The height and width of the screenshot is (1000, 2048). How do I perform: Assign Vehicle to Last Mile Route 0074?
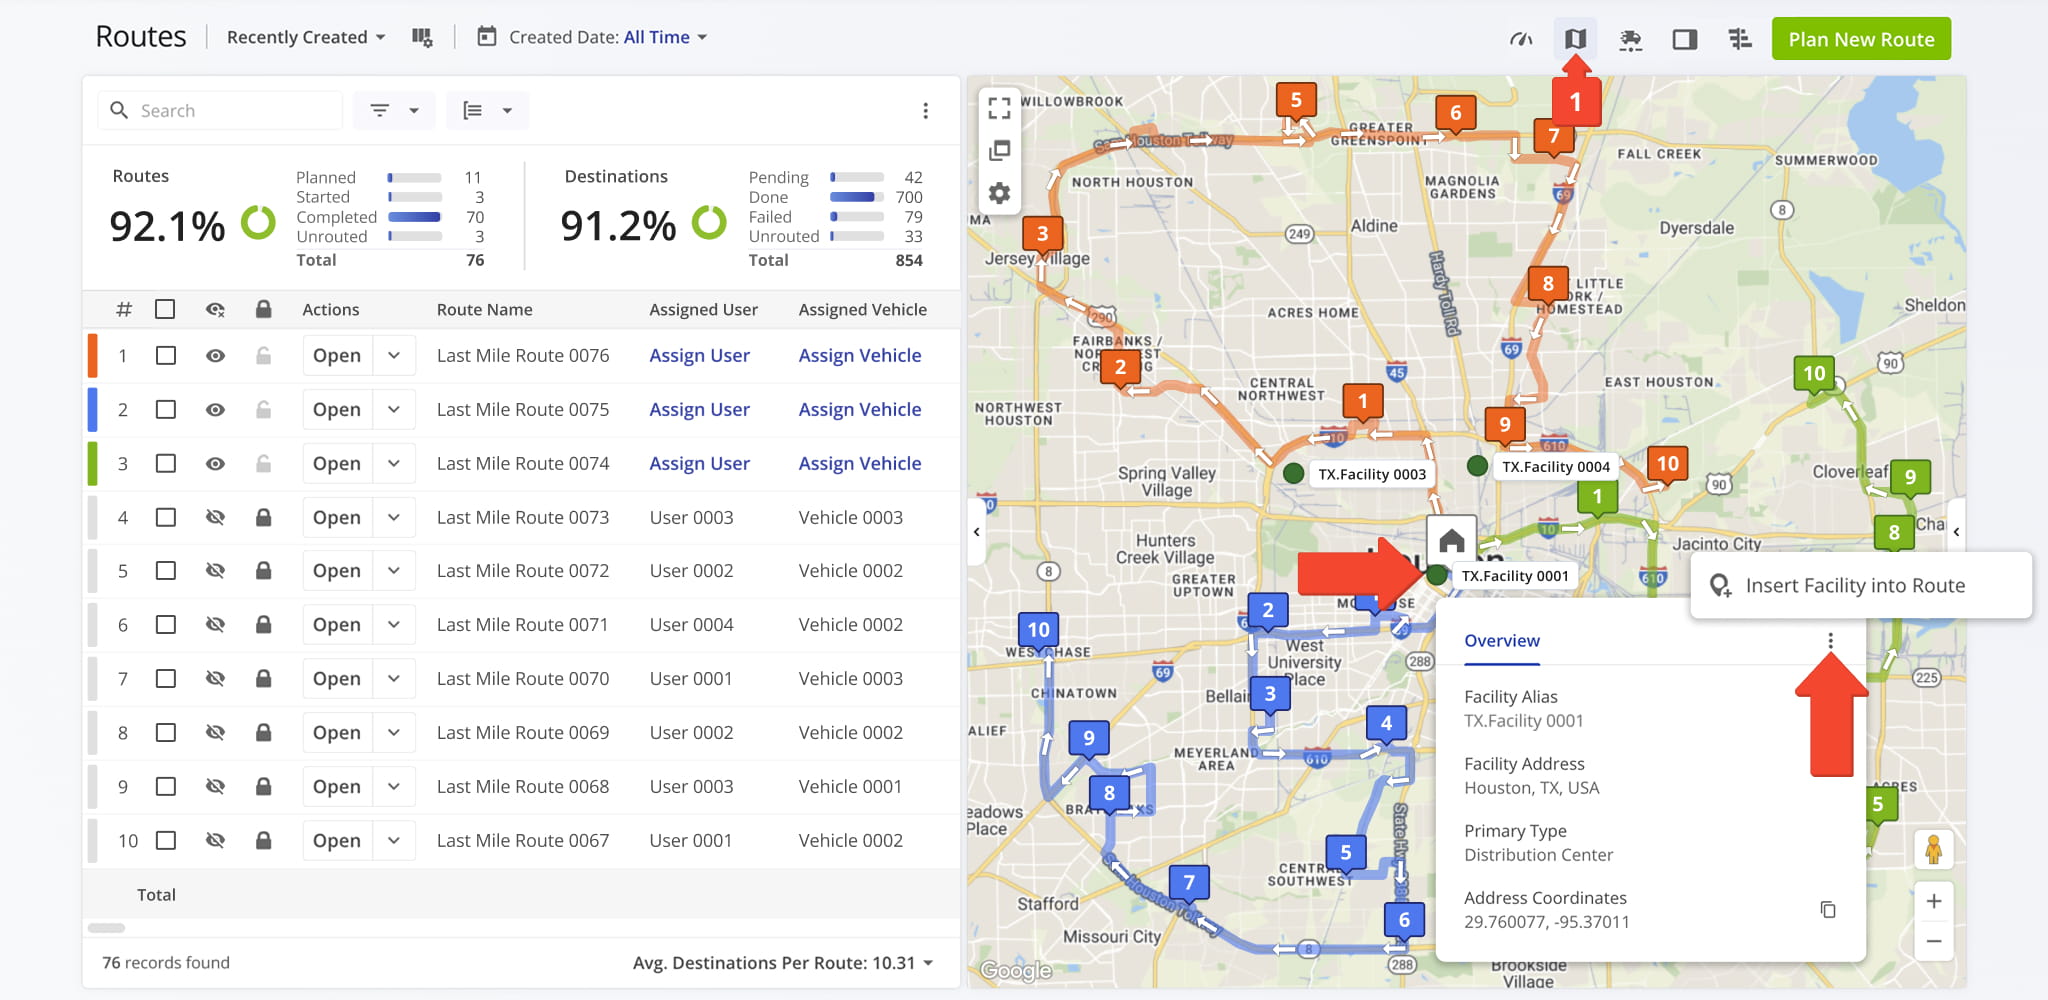pyautogui.click(x=860, y=463)
